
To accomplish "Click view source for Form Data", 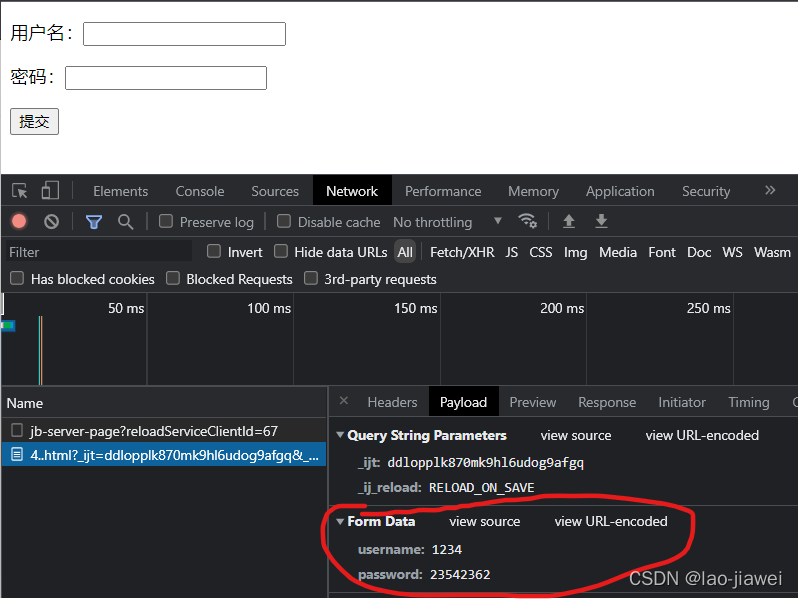I will pyautogui.click(x=485, y=521).
